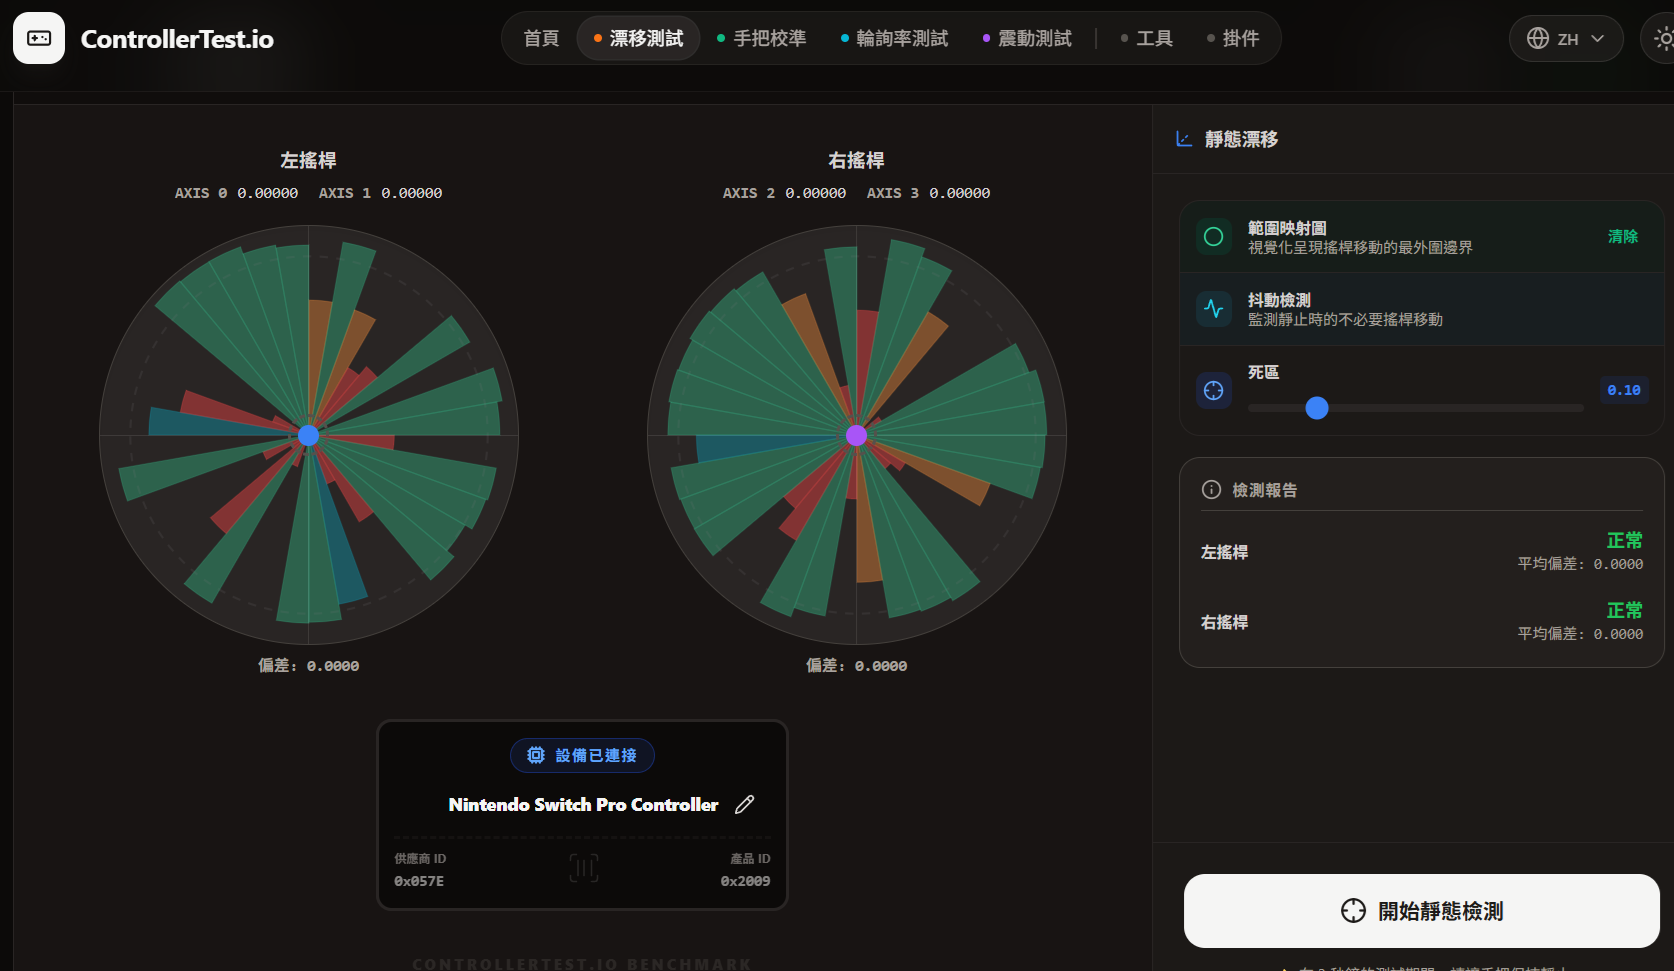Click the globe language icon
Viewport: 1674px width, 971px height.
(1538, 38)
